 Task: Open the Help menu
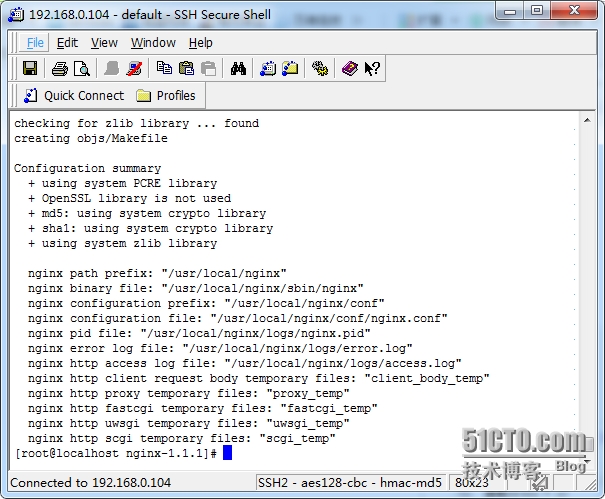pyautogui.click(x=201, y=42)
